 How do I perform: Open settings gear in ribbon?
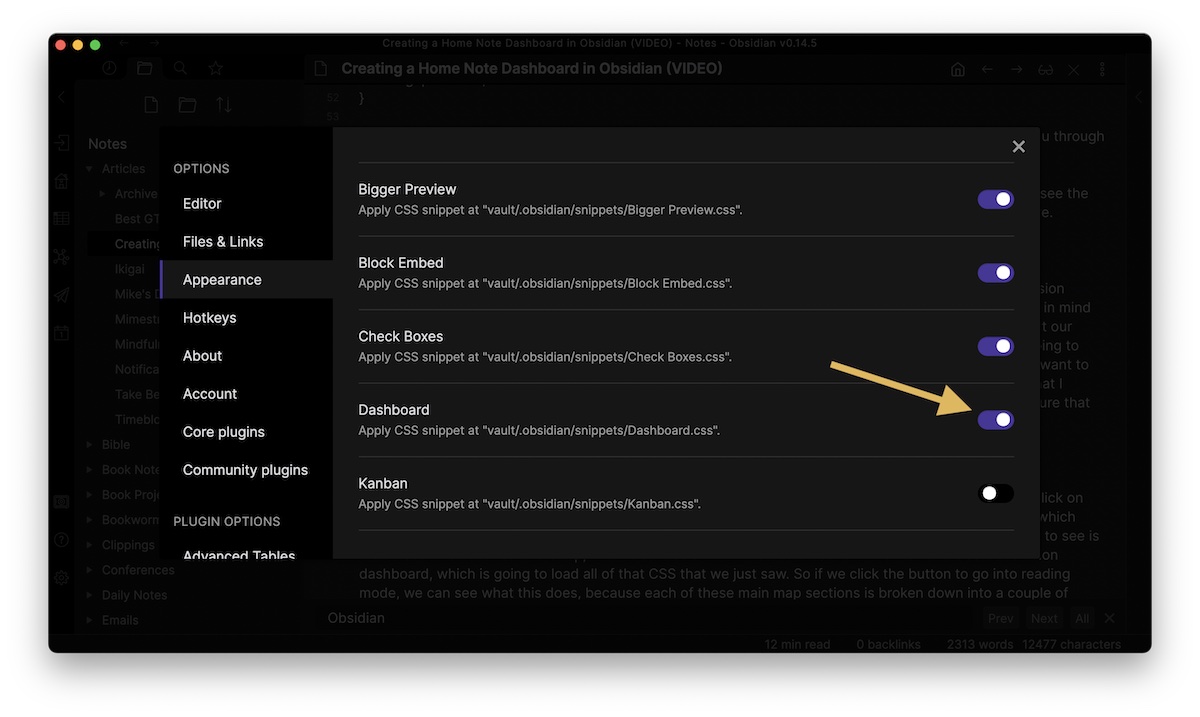(x=61, y=578)
